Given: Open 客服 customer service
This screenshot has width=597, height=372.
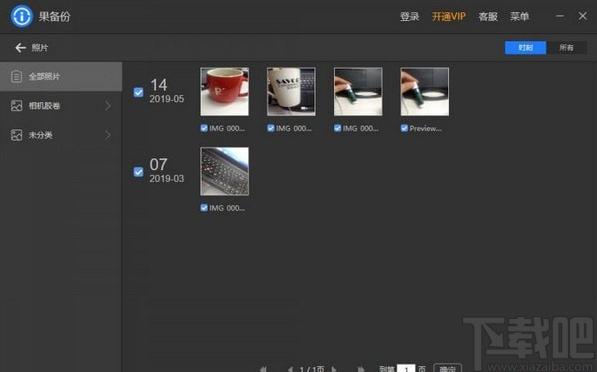Looking at the screenshot, I should [x=488, y=16].
